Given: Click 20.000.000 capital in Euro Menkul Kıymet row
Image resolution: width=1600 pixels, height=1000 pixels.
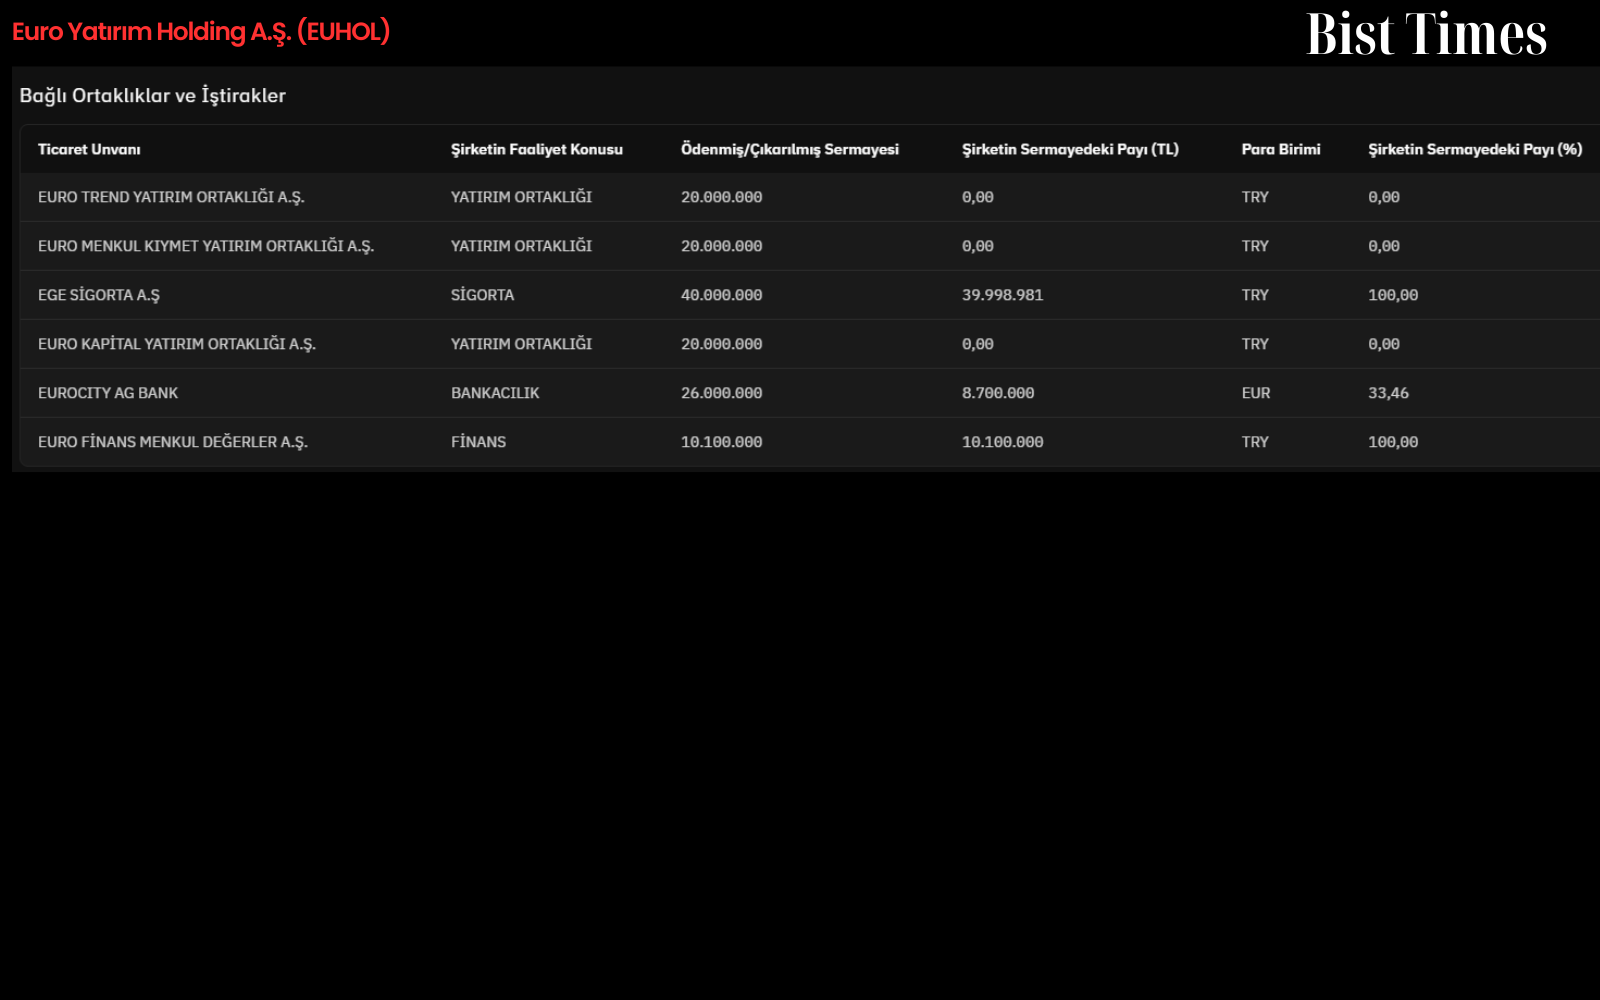Looking at the screenshot, I should (x=722, y=246).
